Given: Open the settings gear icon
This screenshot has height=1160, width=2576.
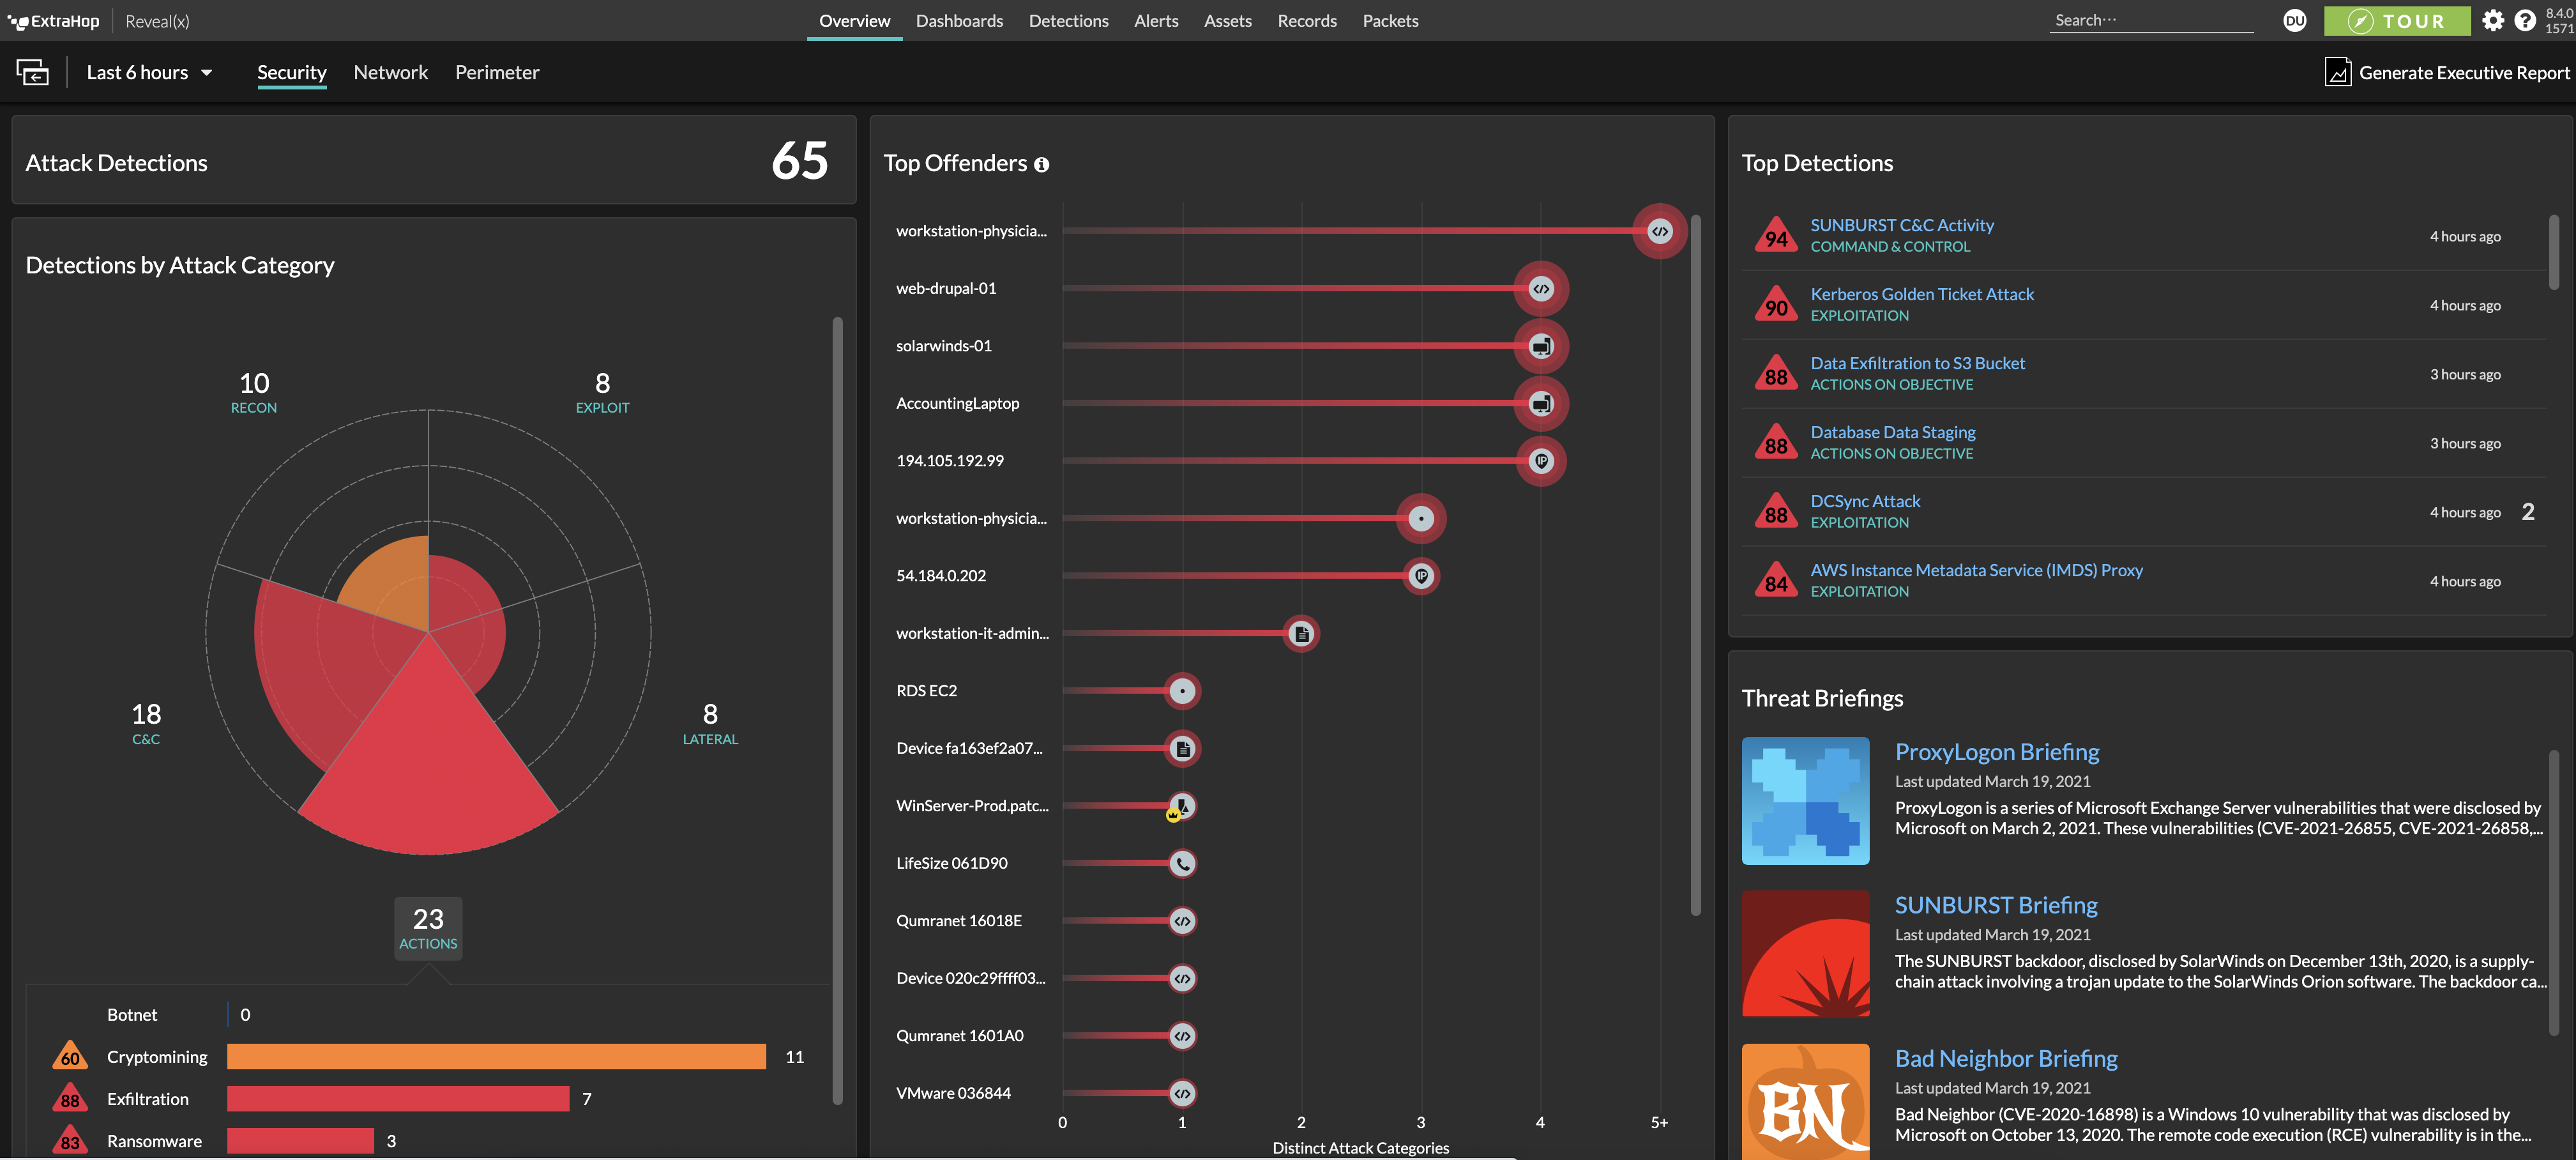Looking at the screenshot, I should [2493, 20].
